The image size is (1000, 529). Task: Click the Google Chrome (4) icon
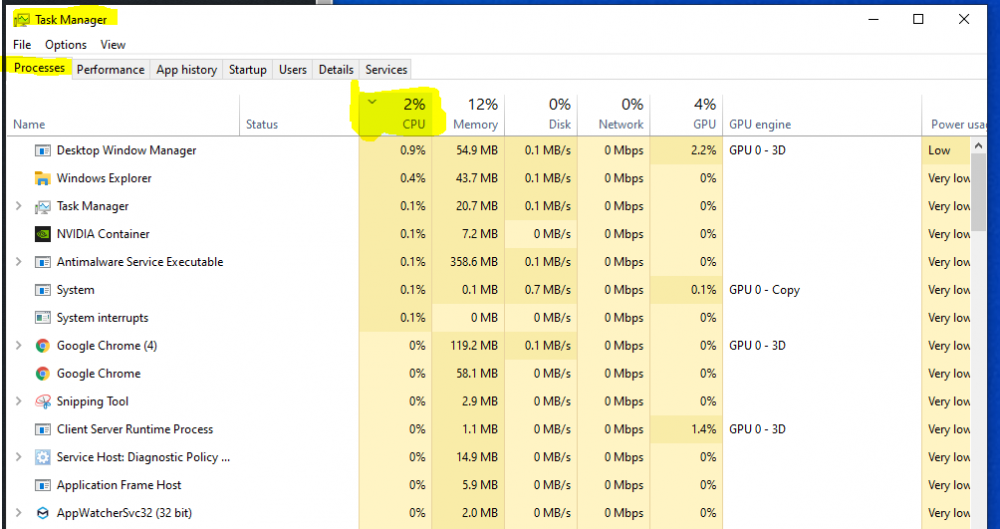[43, 346]
